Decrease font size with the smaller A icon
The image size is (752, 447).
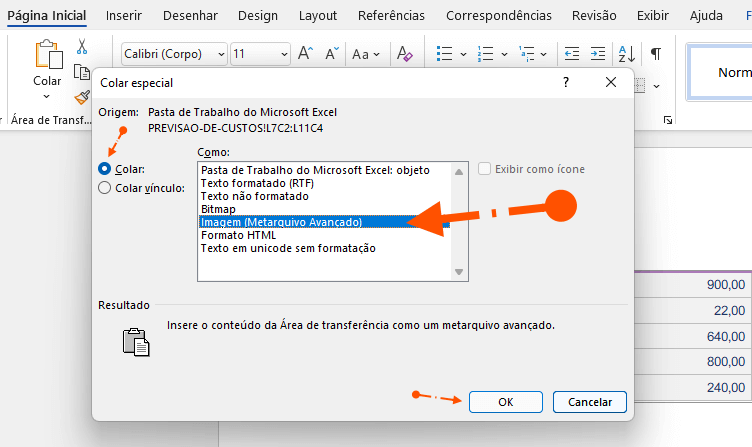tap(331, 54)
